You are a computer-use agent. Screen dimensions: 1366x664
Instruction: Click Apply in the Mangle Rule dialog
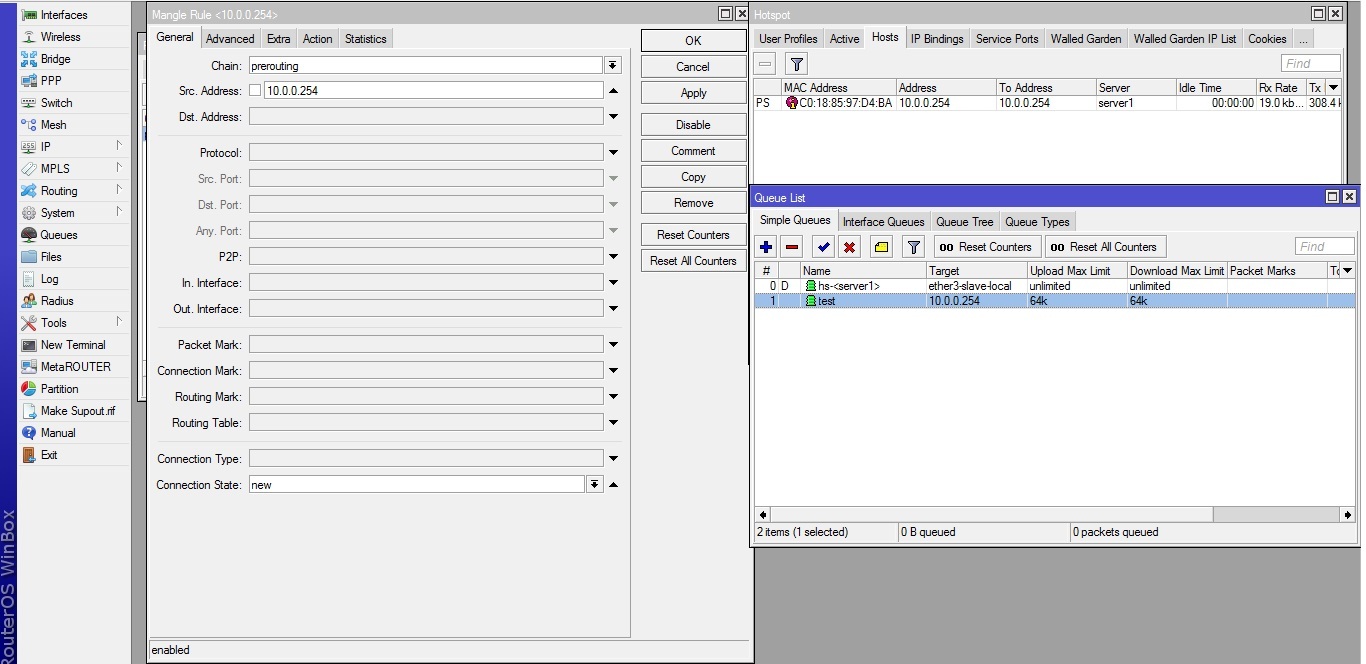click(x=693, y=93)
